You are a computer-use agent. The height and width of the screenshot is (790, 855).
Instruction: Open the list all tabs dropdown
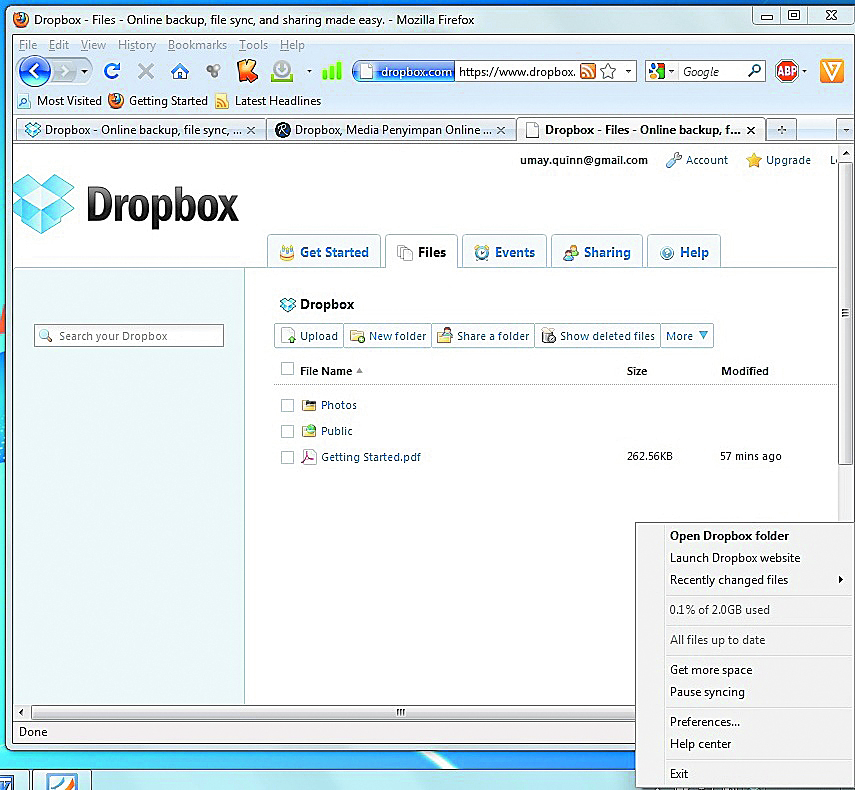click(846, 130)
